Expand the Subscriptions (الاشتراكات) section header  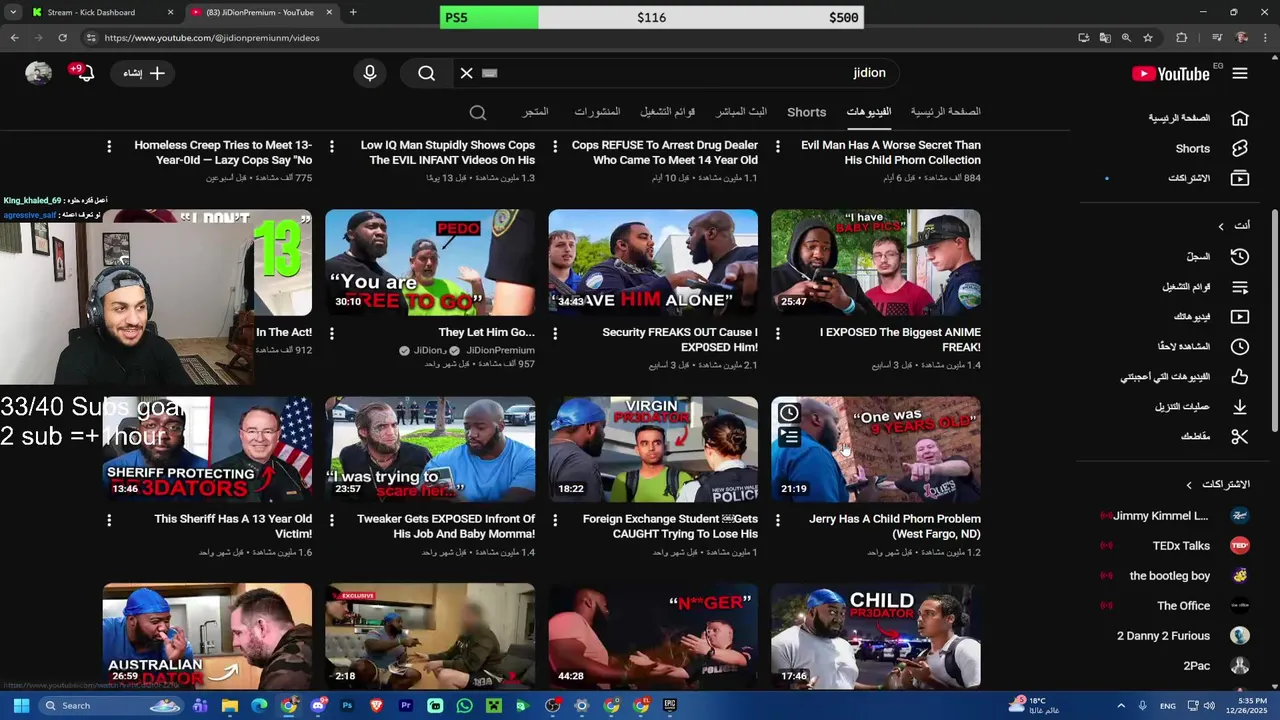(1218, 484)
